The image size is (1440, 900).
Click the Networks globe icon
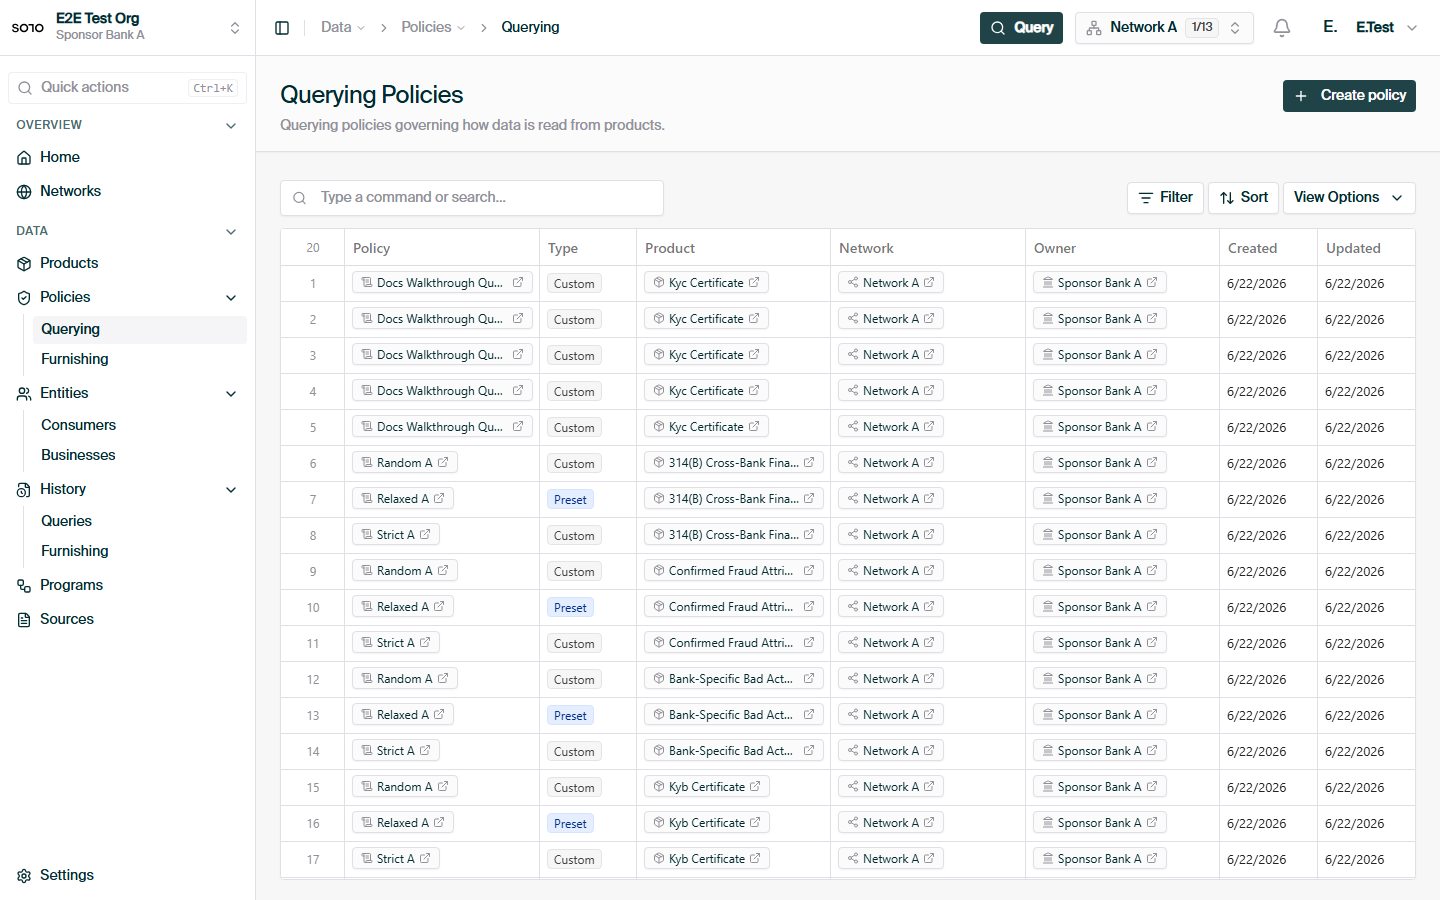pyautogui.click(x=24, y=192)
